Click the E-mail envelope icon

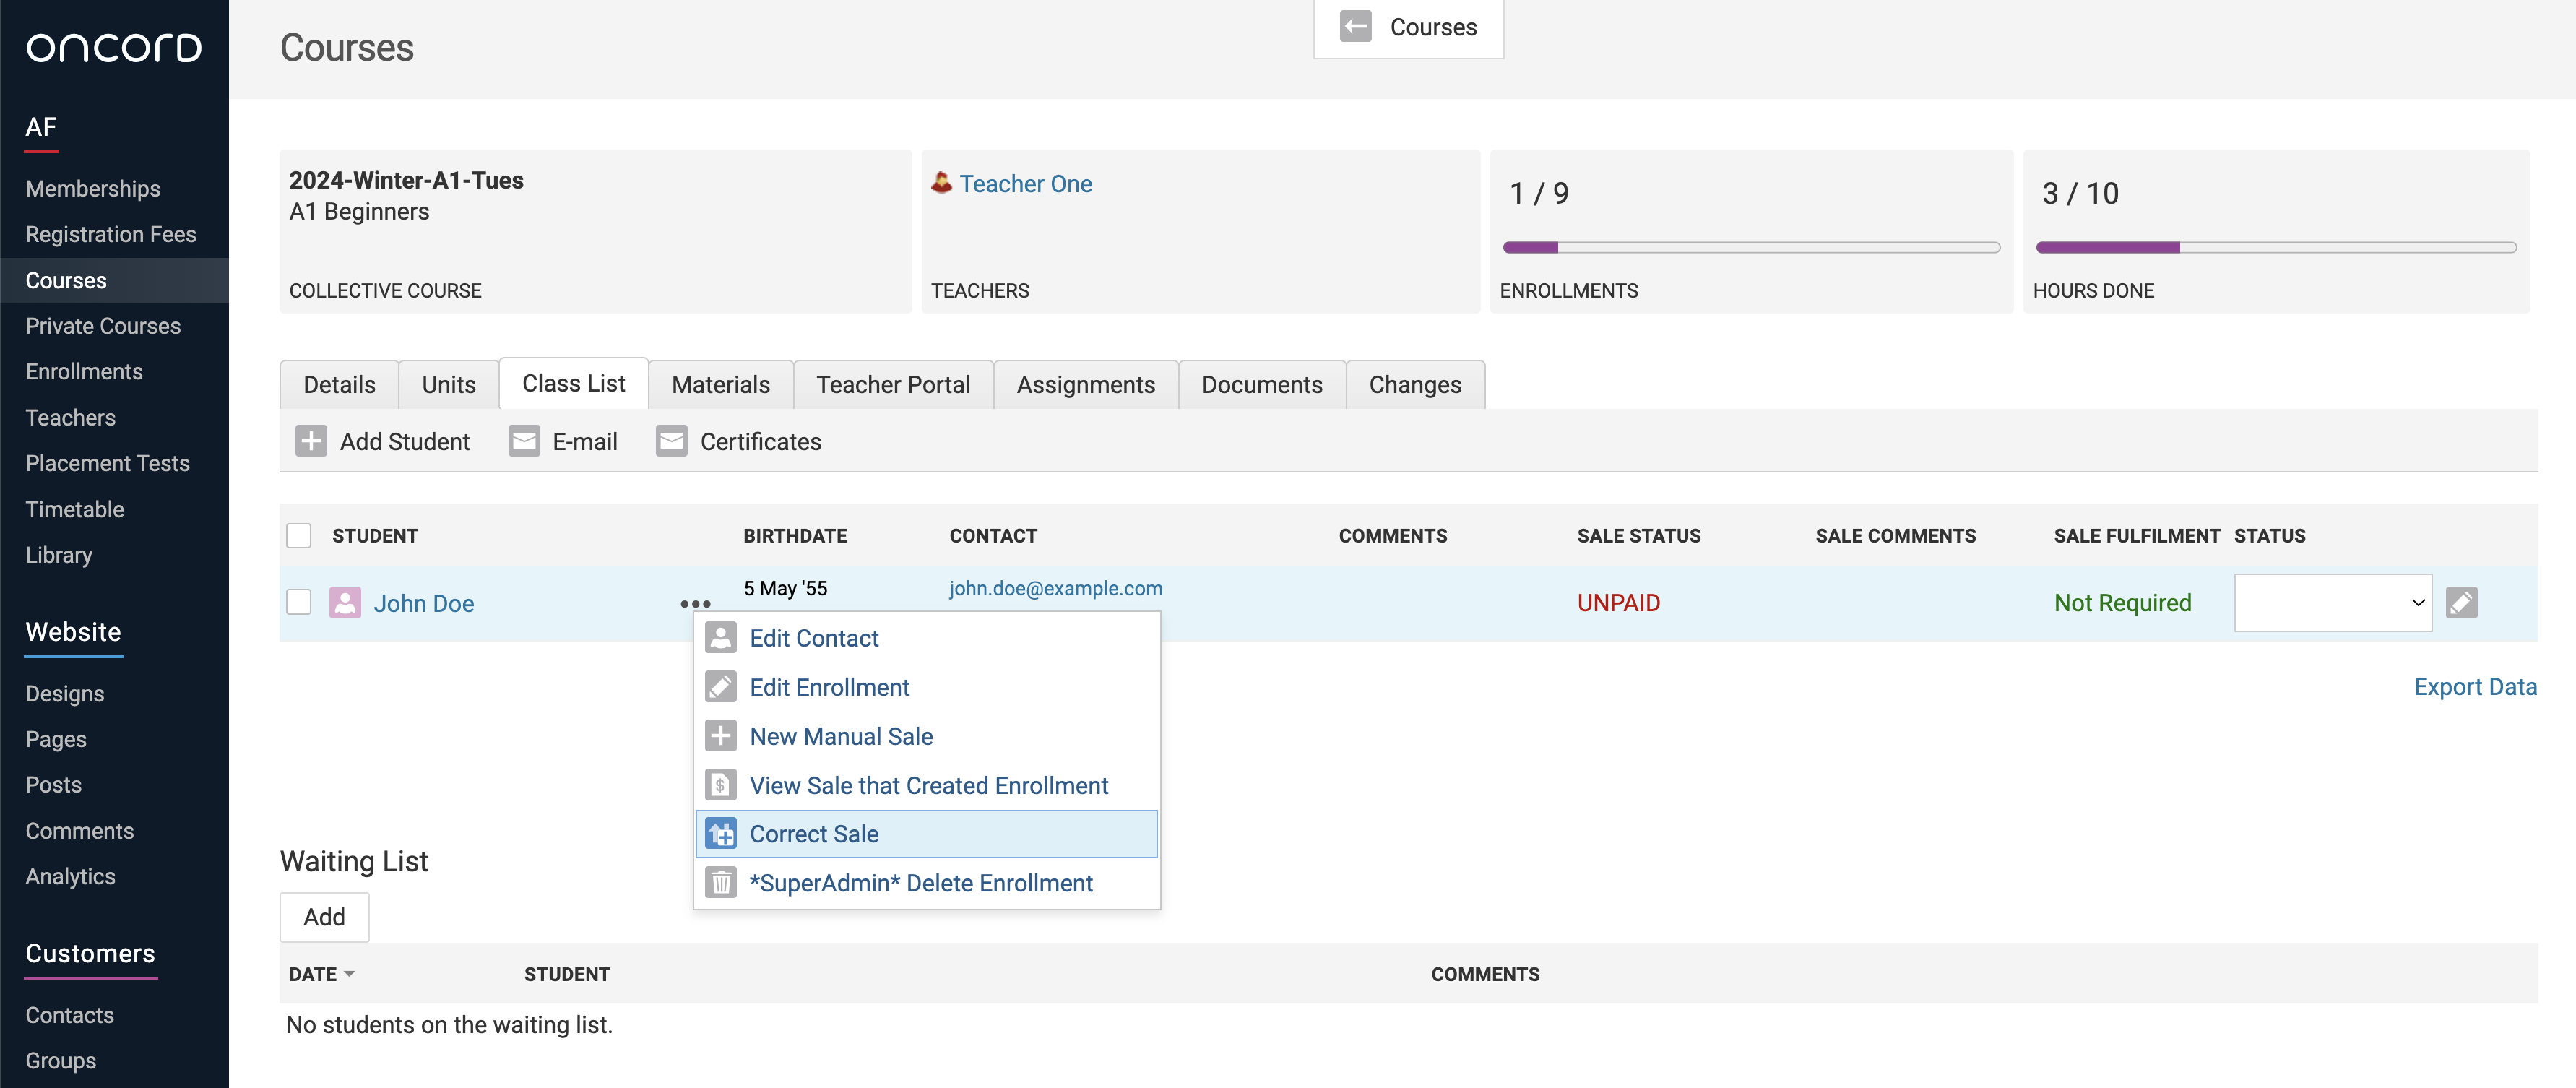524,441
